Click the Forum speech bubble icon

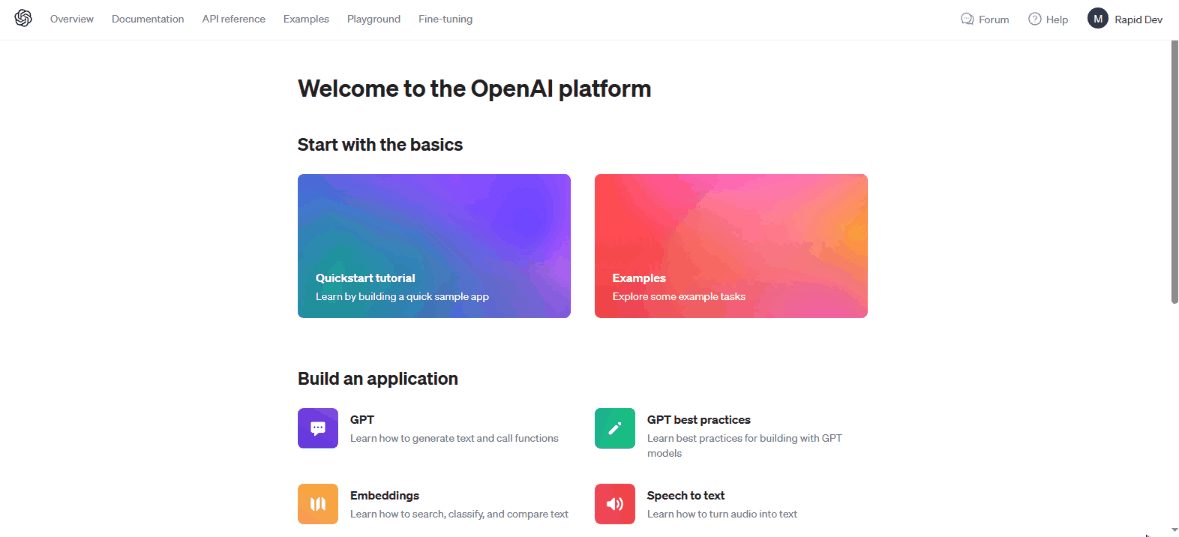[x=968, y=20]
